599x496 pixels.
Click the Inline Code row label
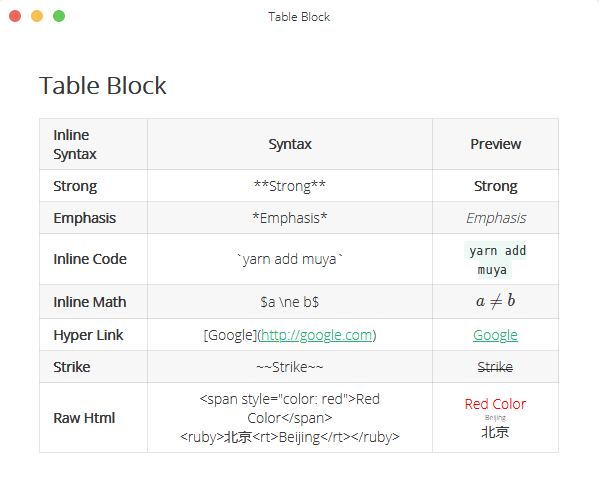(x=90, y=259)
